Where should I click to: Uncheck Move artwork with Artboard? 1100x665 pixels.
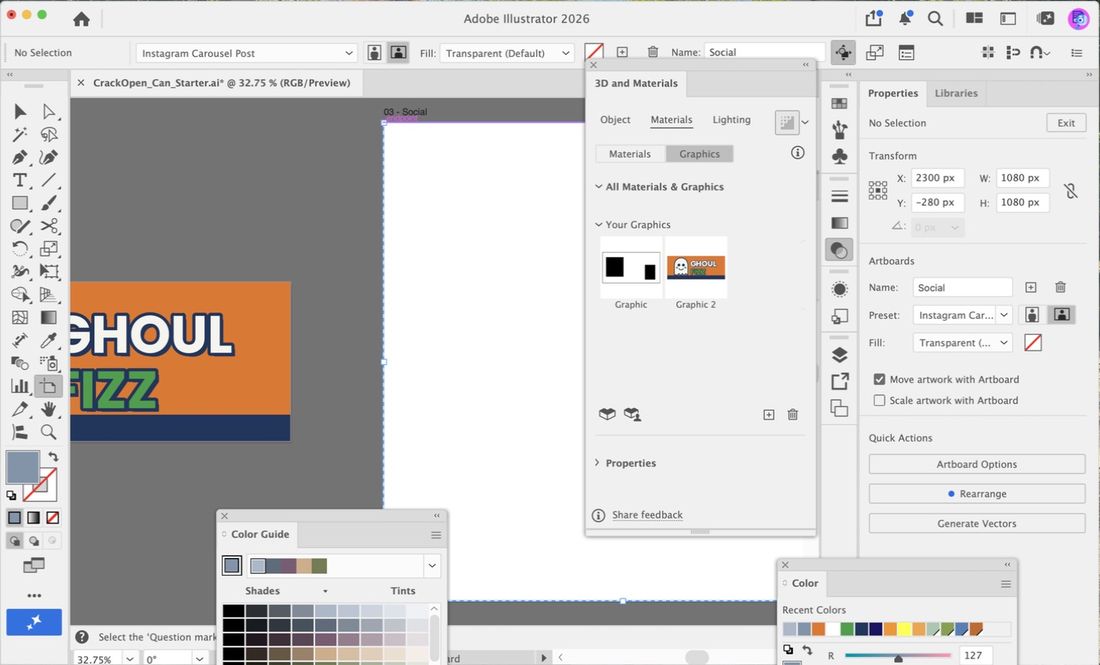click(879, 379)
